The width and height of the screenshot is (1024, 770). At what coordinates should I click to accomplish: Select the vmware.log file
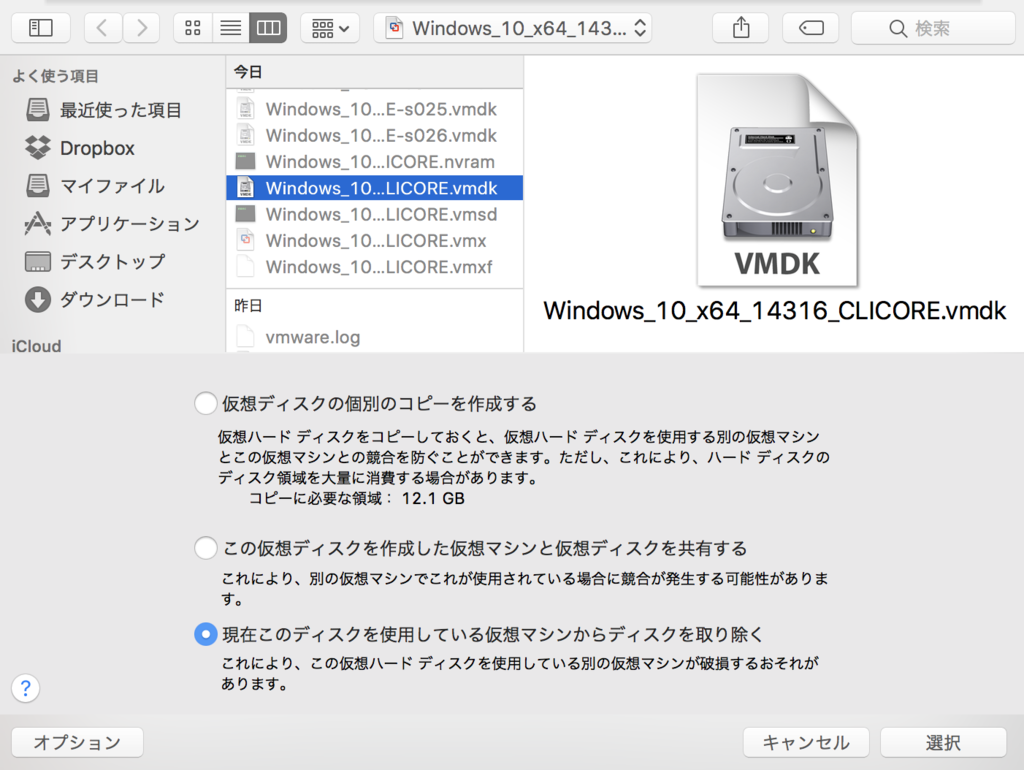tap(374, 337)
